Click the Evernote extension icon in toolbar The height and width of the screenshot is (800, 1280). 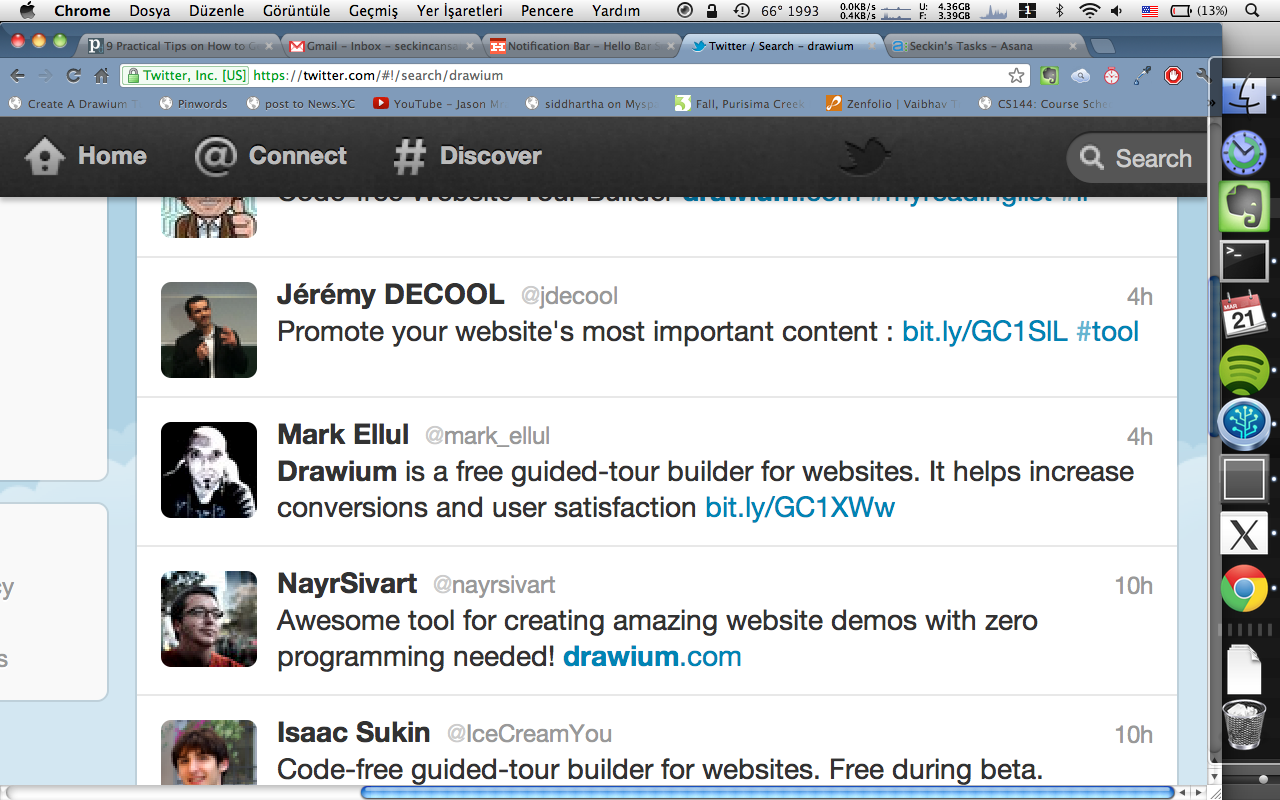pos(1049,76)
